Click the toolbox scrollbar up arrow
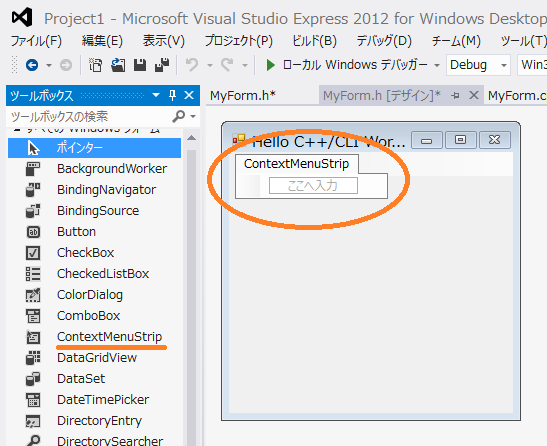This screenshot has height=446, width=547. click(x=191, y=138)
